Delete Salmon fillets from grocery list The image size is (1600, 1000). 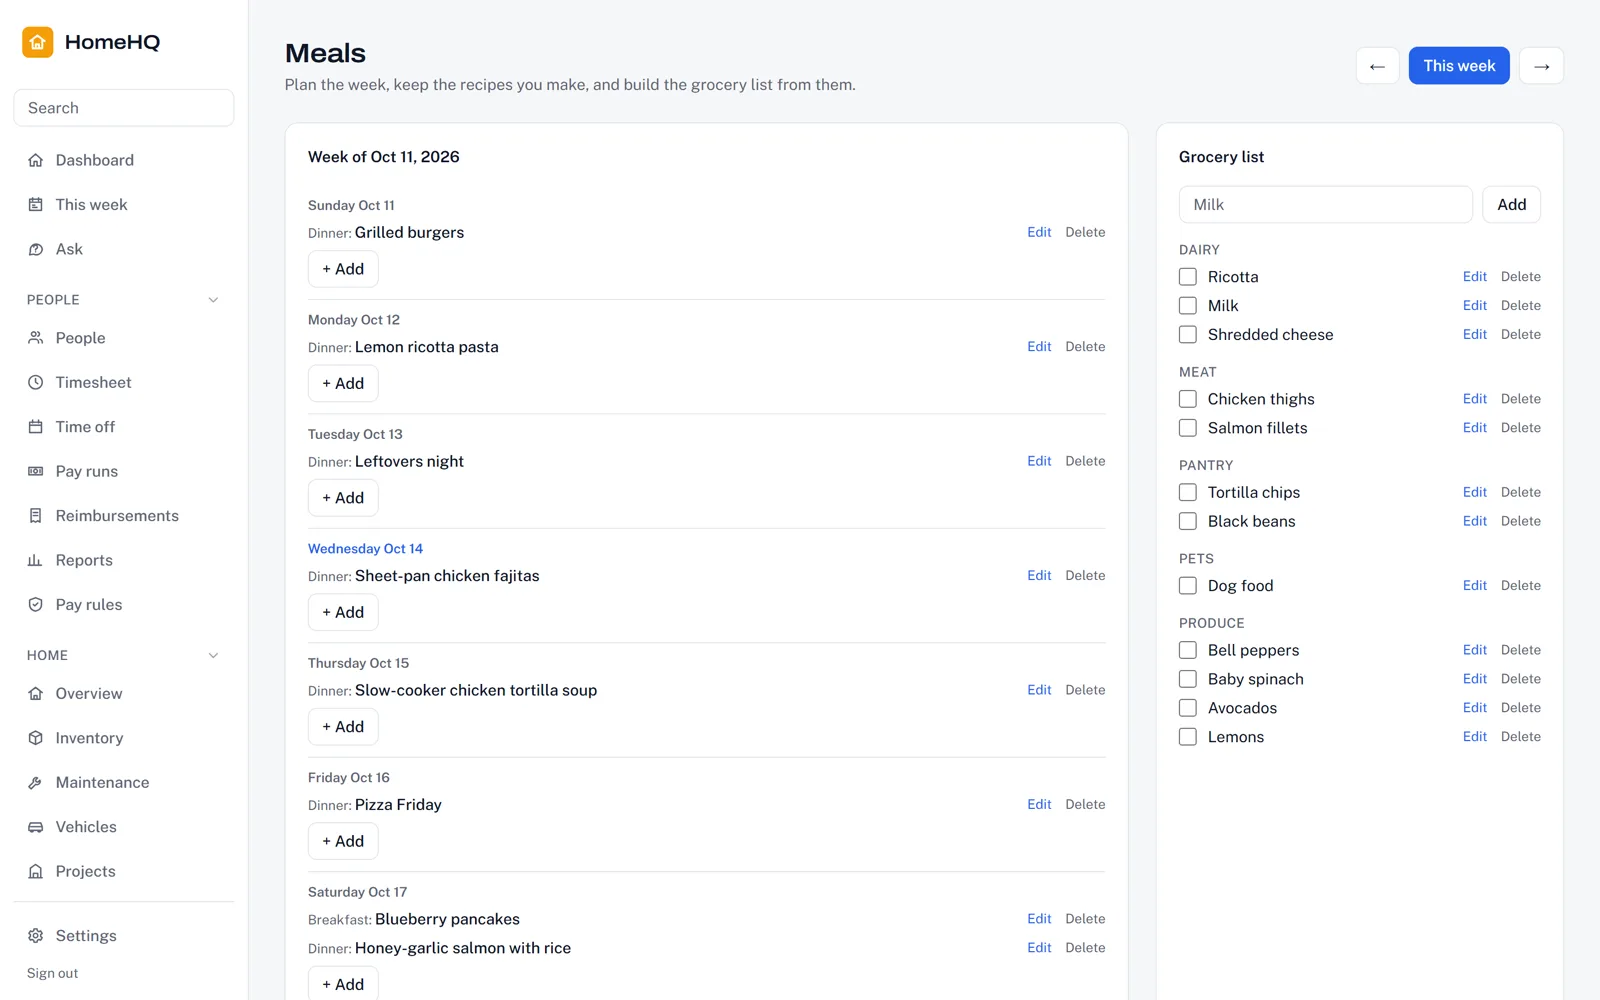(x=1520, y=428)
